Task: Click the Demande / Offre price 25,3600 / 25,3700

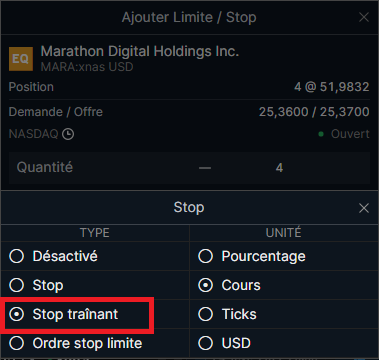Action: click(314, 112)
